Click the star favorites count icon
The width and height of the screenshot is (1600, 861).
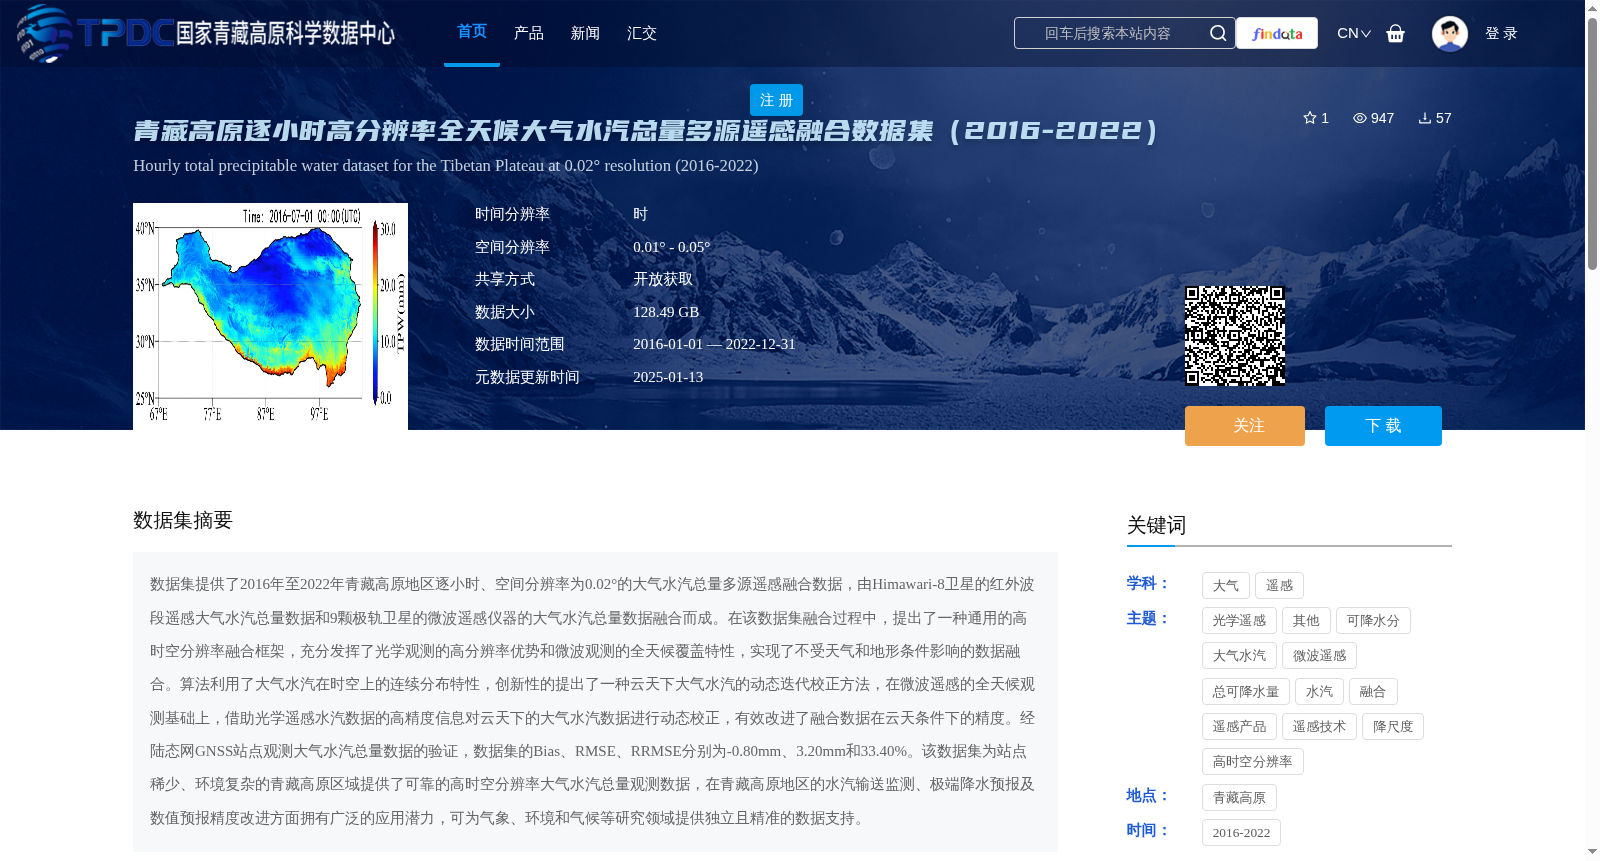(x=1310, y=118)
